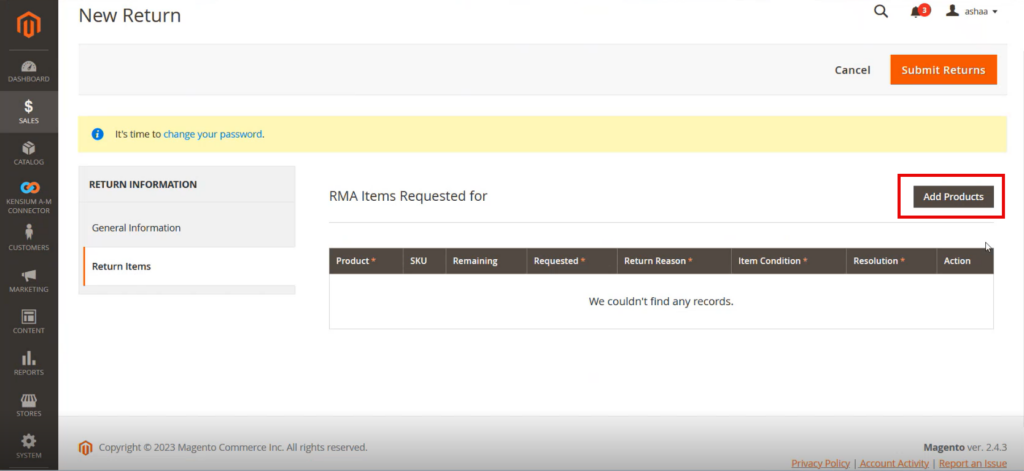Click Submit Returns button

click(x=943, y=70)
